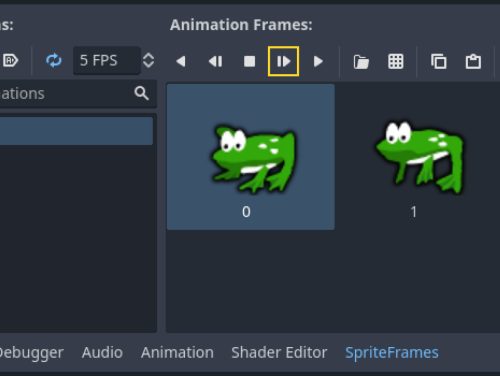500x376 pixels.
Task: Stop the animation playback
Action: click(249, 61)
